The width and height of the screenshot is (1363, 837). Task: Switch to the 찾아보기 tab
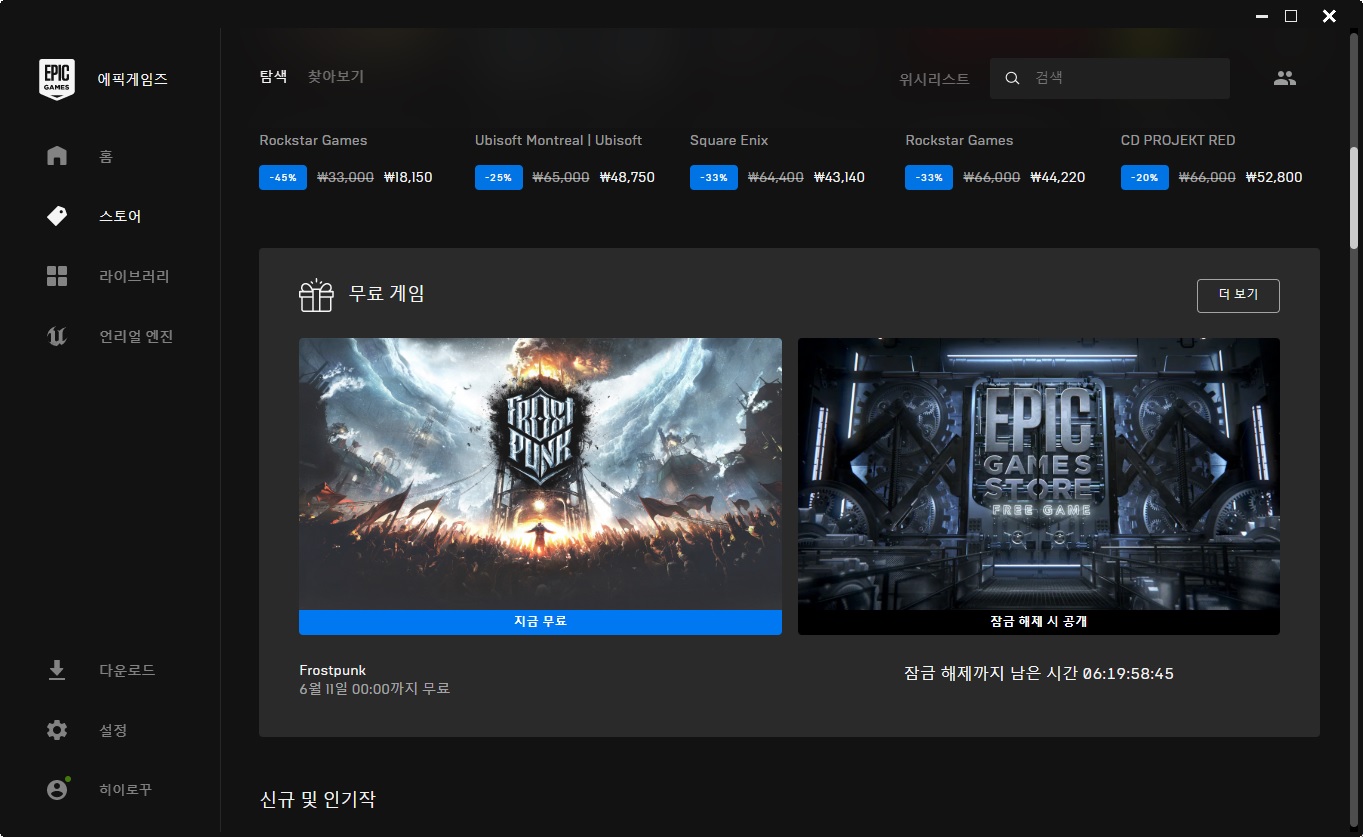pos(336,76)
